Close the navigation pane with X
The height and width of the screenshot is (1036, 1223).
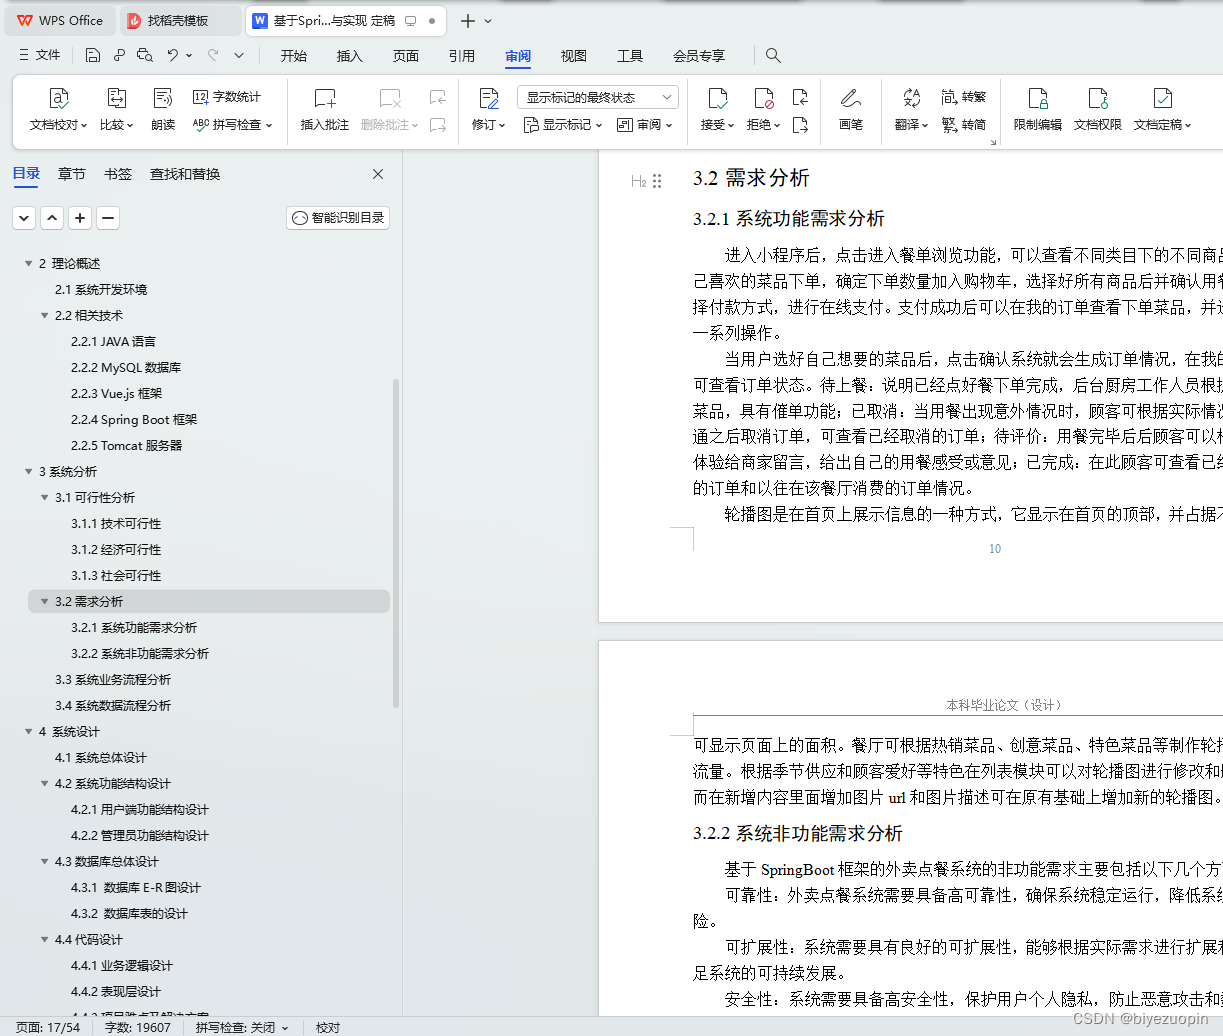tap(378, 174)
